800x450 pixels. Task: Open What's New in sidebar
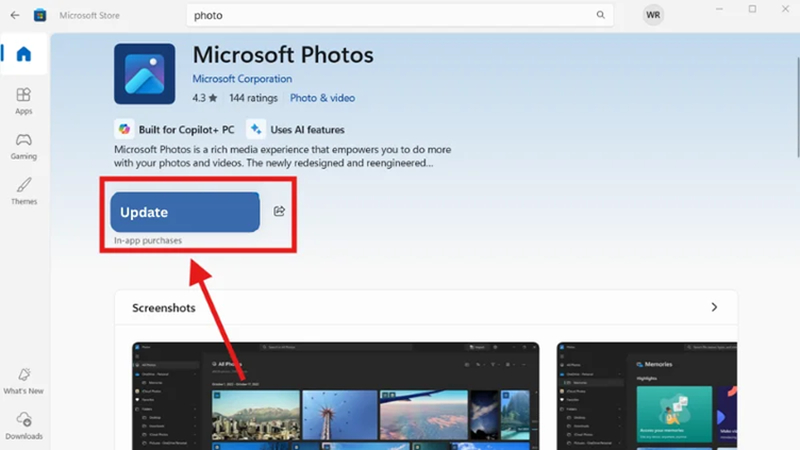pos(23,381)
